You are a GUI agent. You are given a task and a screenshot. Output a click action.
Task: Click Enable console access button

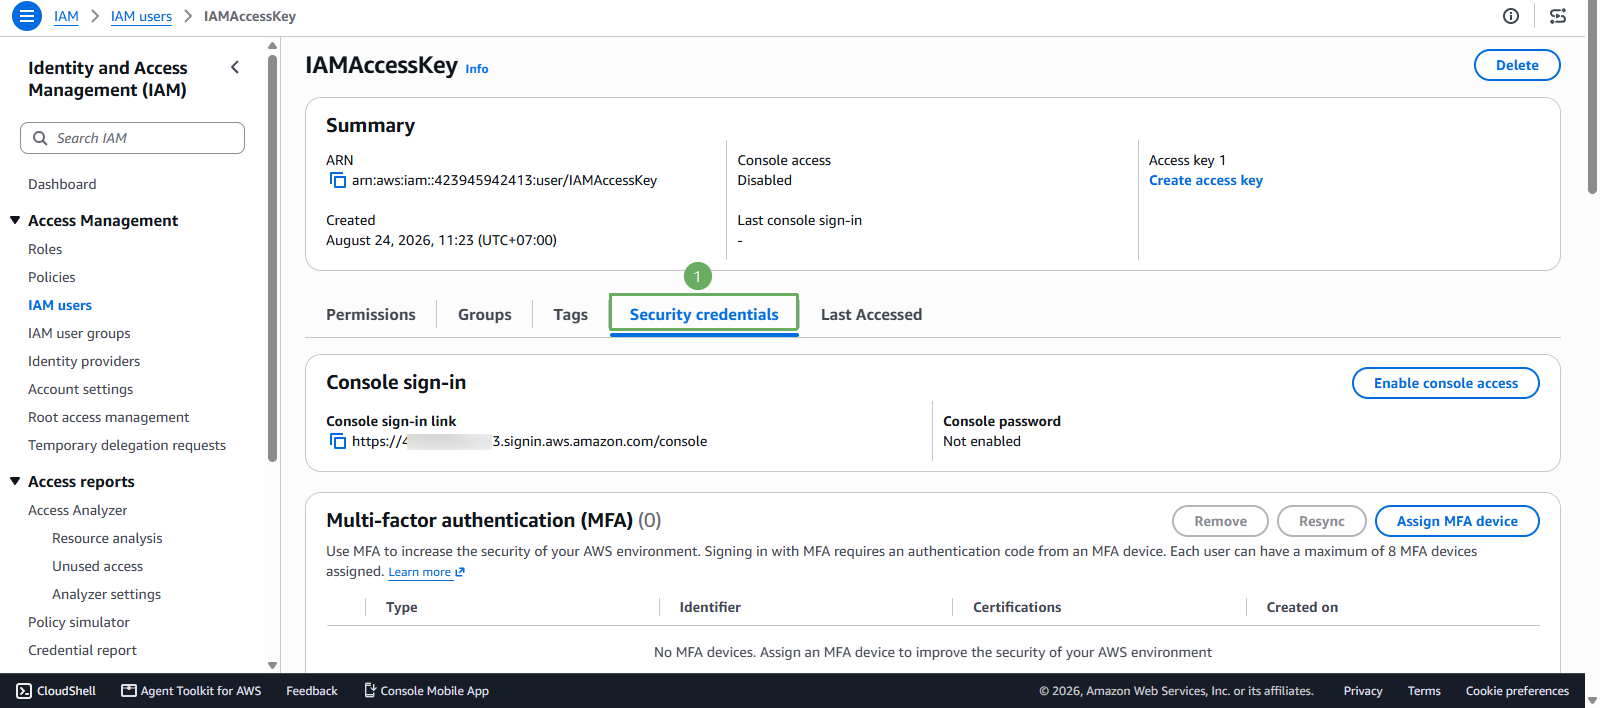click(1446, 383)
